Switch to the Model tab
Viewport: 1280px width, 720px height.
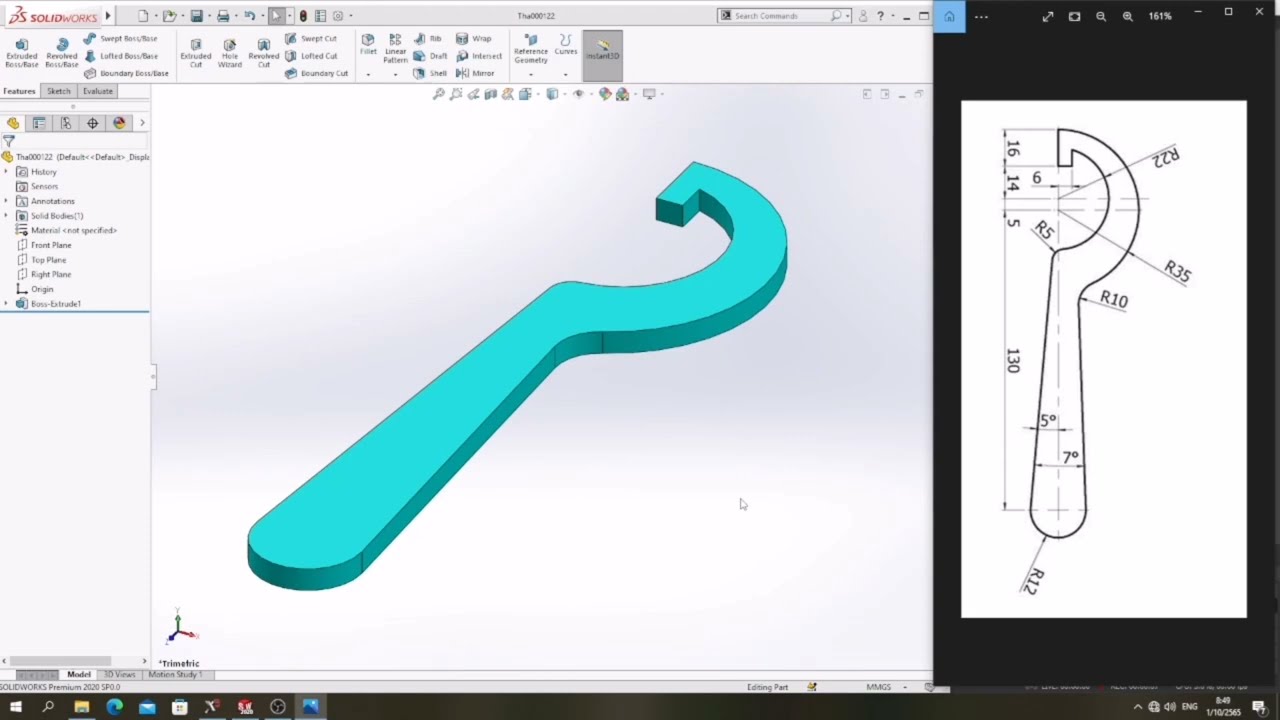79,675
